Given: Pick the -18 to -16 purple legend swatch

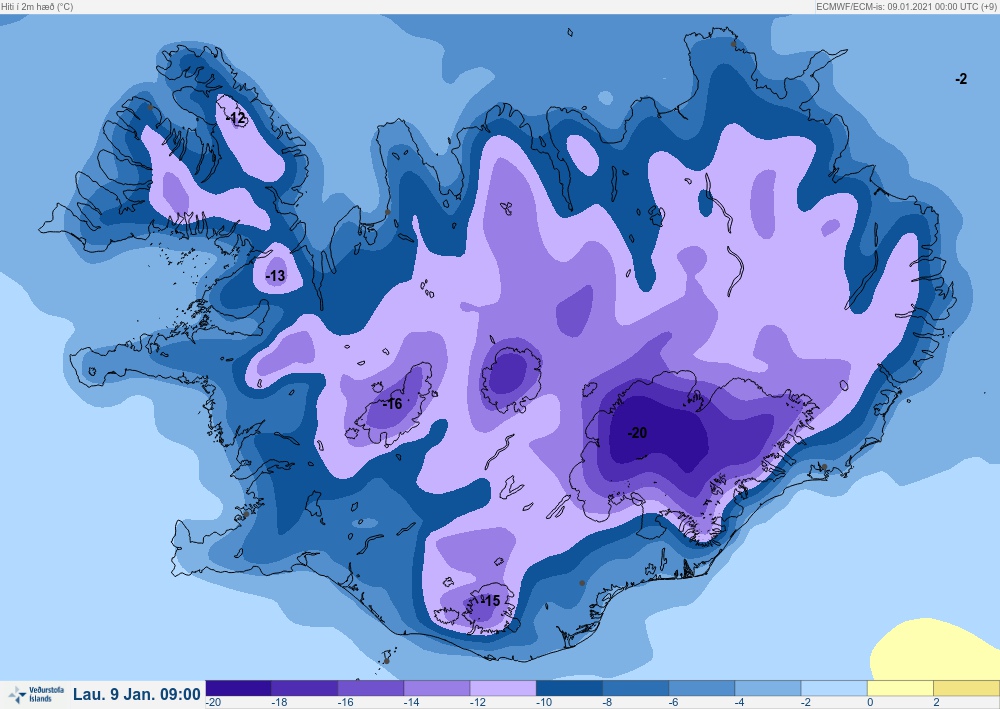Looking at the screenshot, I should [305, 688].
